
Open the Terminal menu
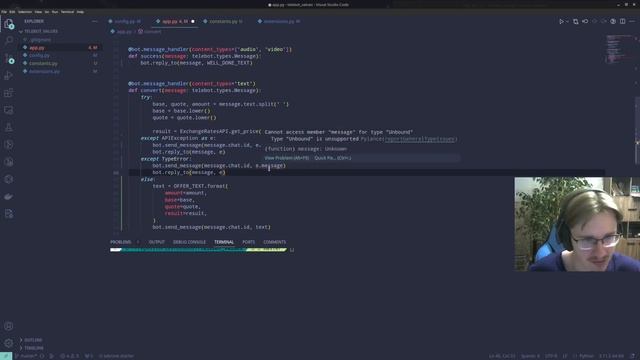click(x=67, y=12)
